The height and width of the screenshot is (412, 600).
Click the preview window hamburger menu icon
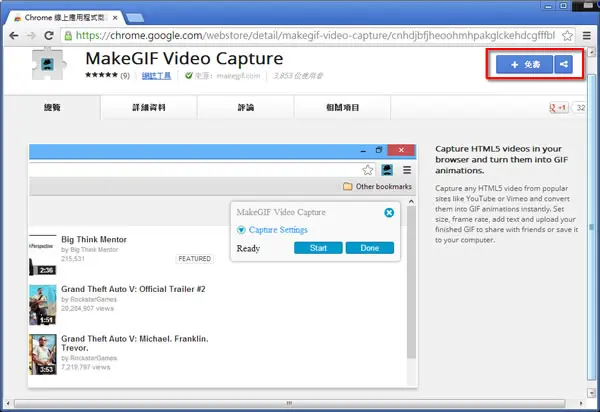(407, 170)
